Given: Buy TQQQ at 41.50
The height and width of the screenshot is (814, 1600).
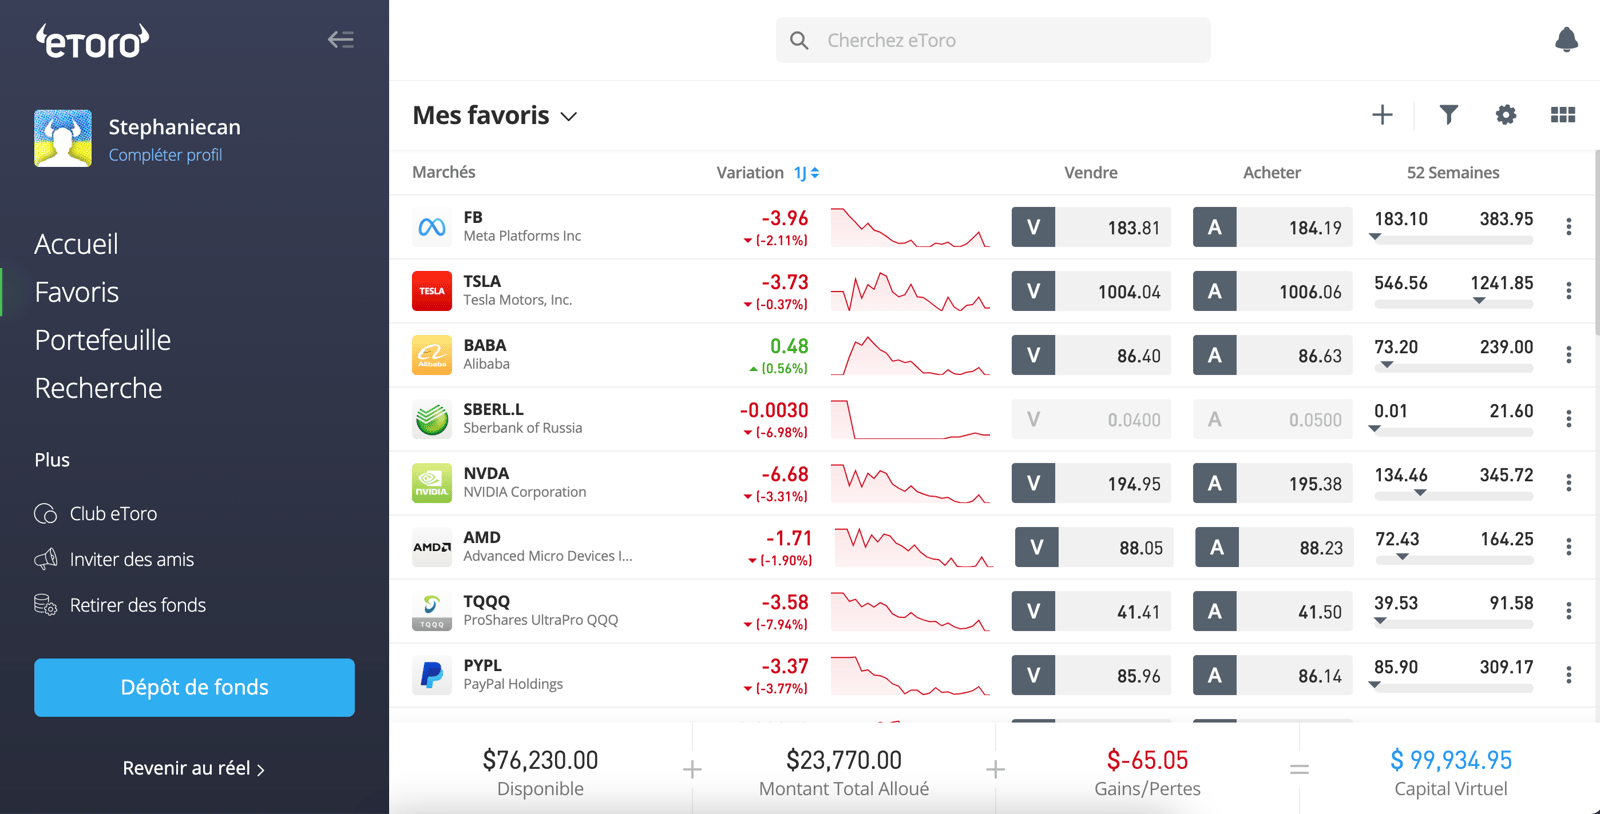Looking at the screenshot, I should point(1273,611).
